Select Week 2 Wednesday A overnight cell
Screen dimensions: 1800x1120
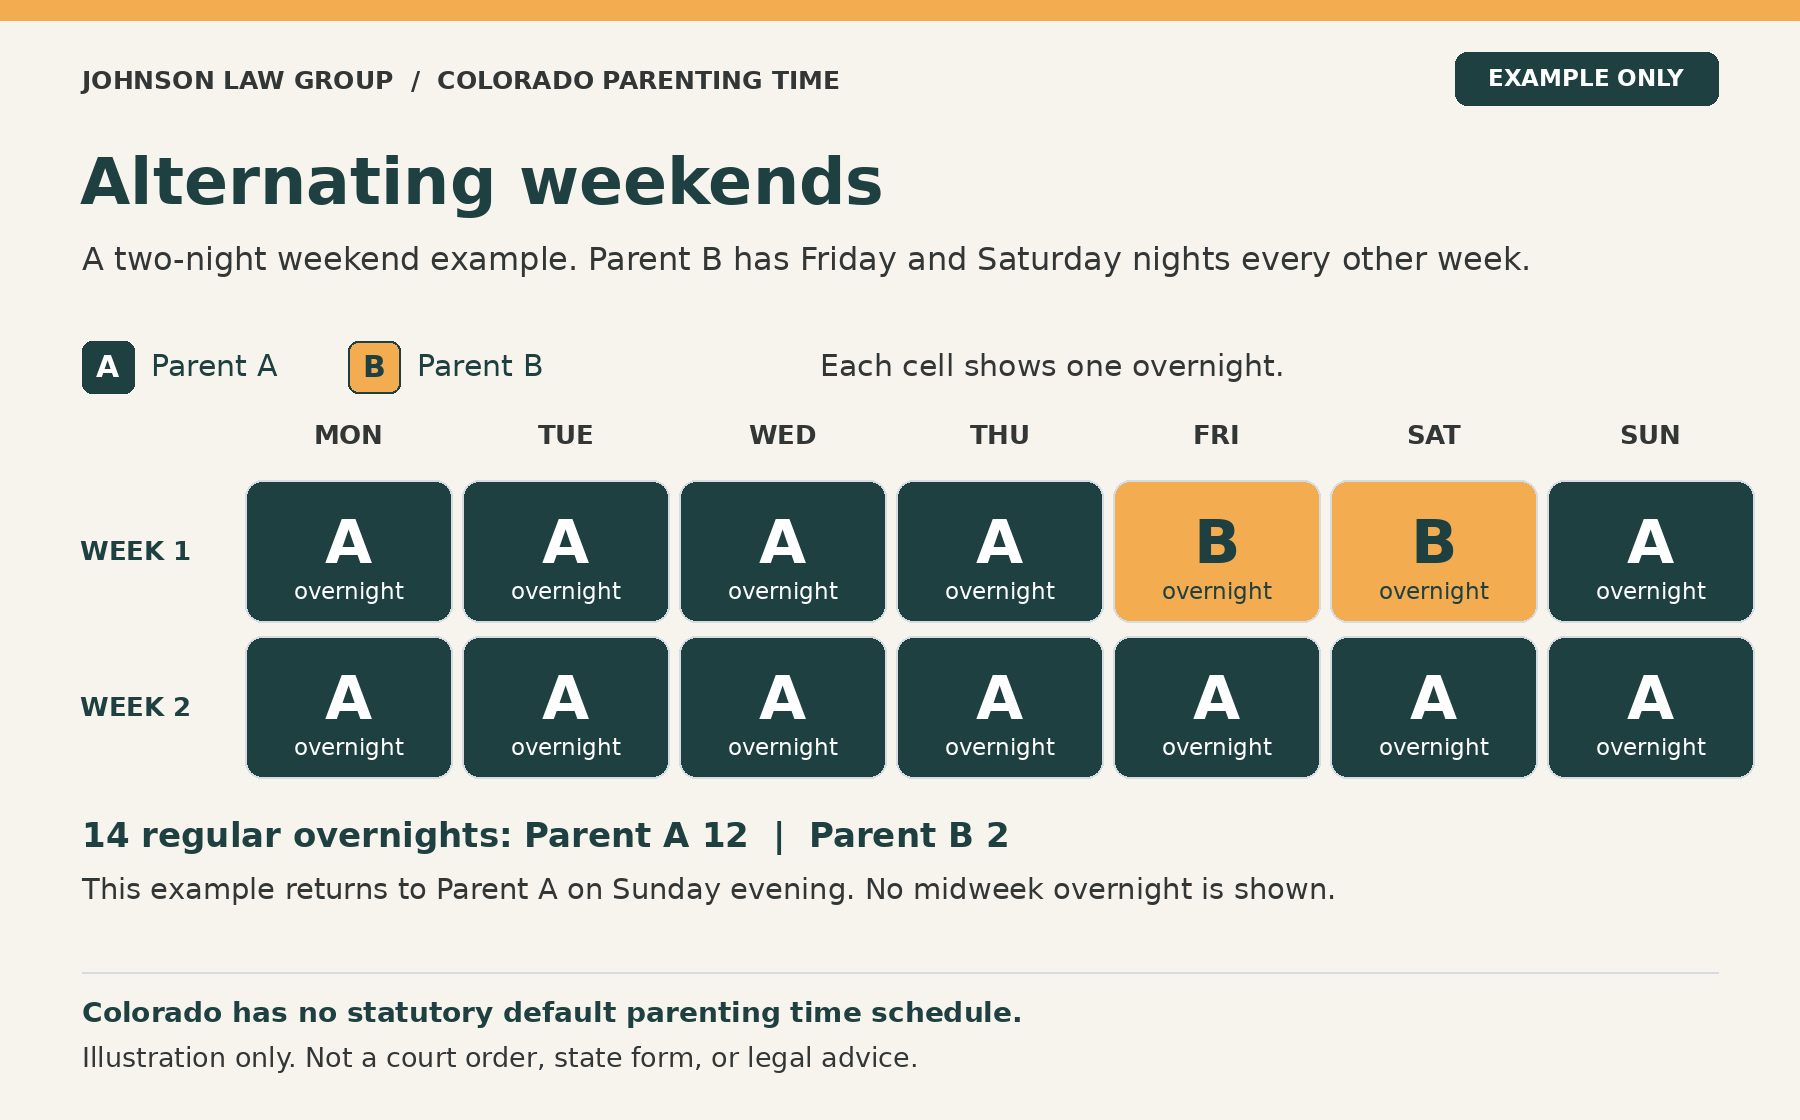pyautogui.click(x=783, y=707)
